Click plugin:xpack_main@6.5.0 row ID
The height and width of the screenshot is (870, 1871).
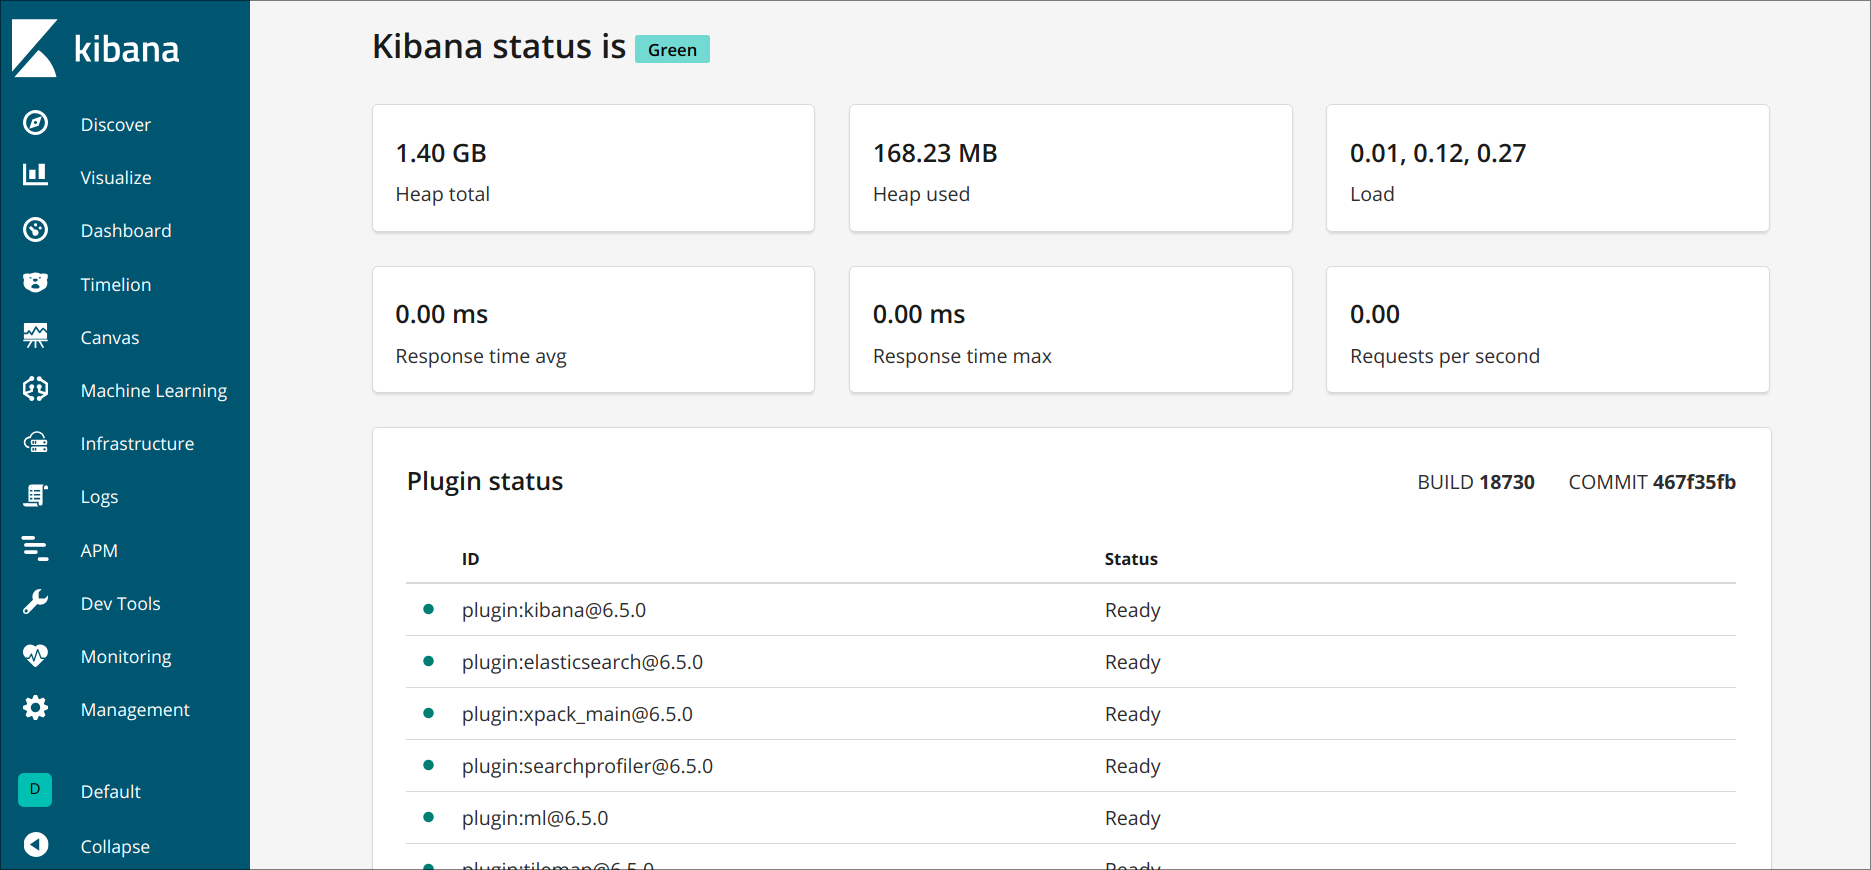click(577, 714)
